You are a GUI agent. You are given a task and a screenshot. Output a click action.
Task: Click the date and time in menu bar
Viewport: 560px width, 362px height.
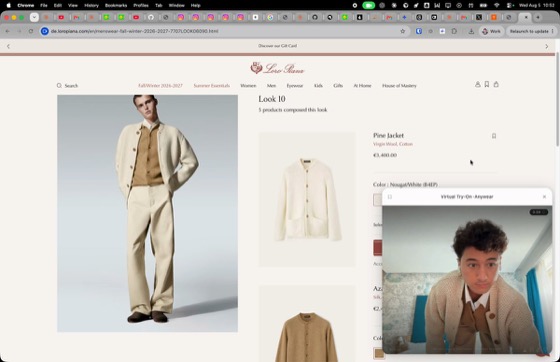coord(537,5)
